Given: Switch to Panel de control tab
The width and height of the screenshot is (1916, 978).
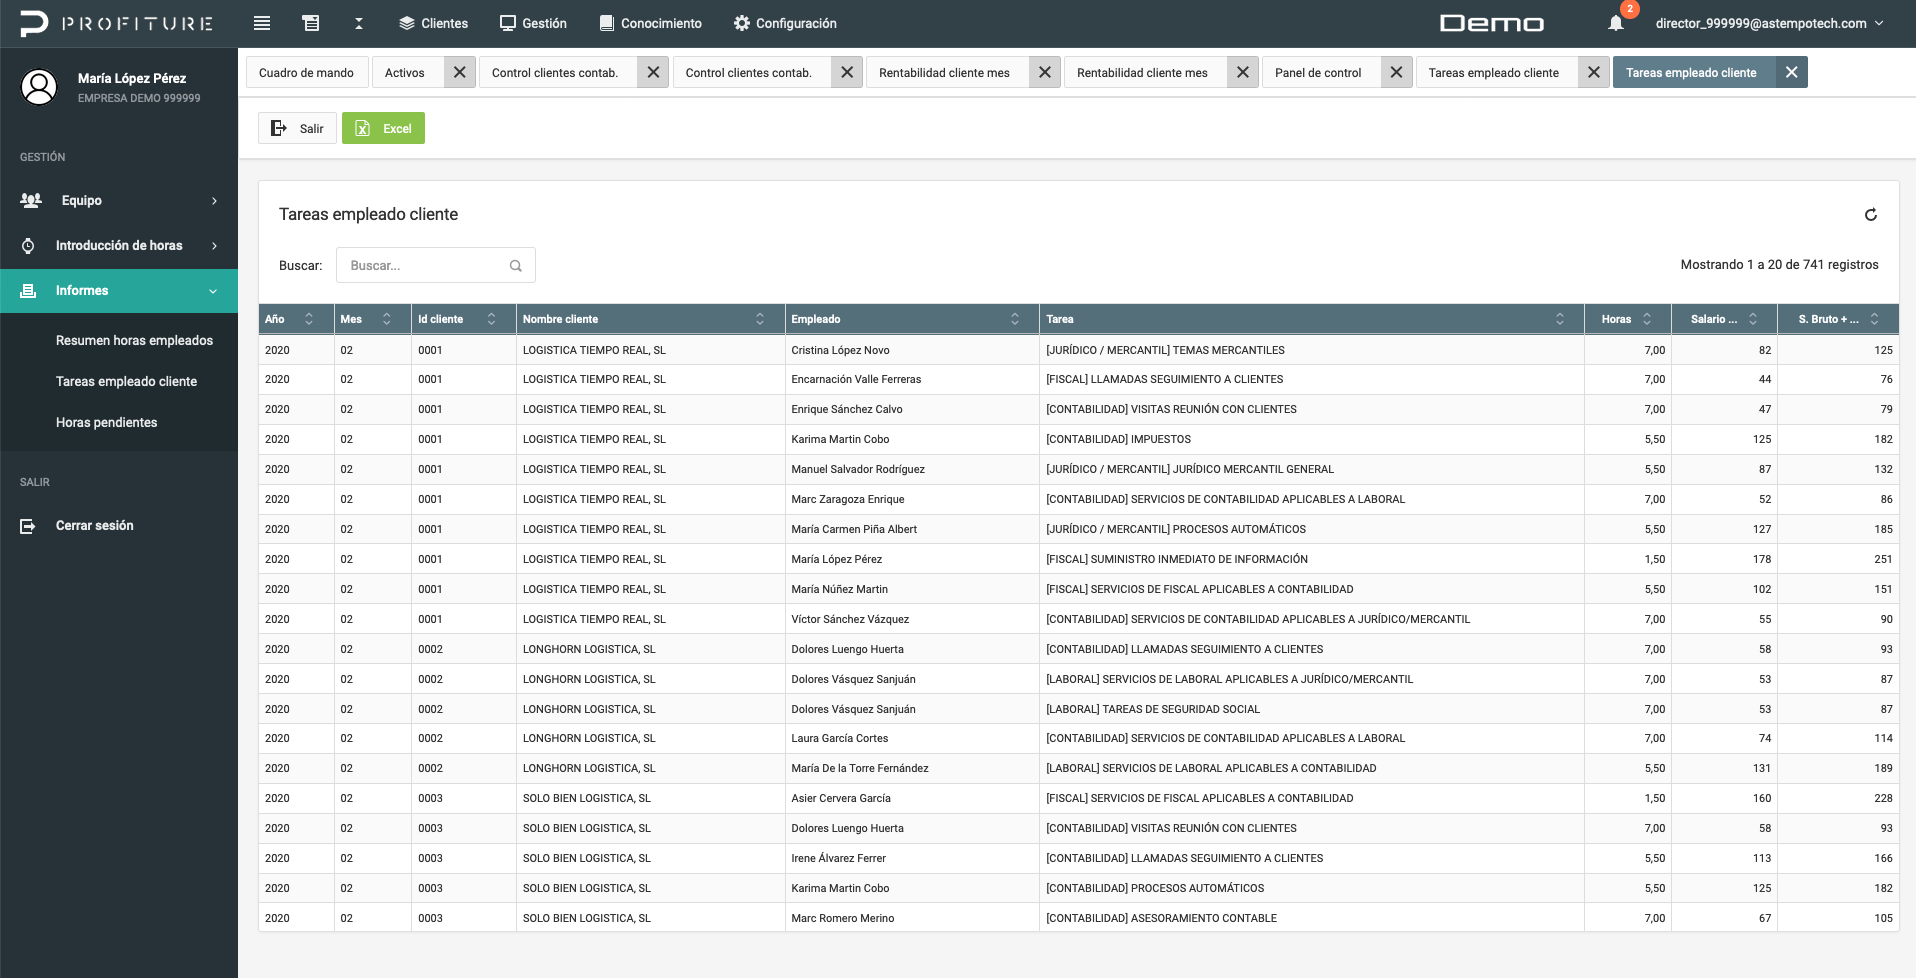Looking at the screenshot, I should tap(1318, 72).
